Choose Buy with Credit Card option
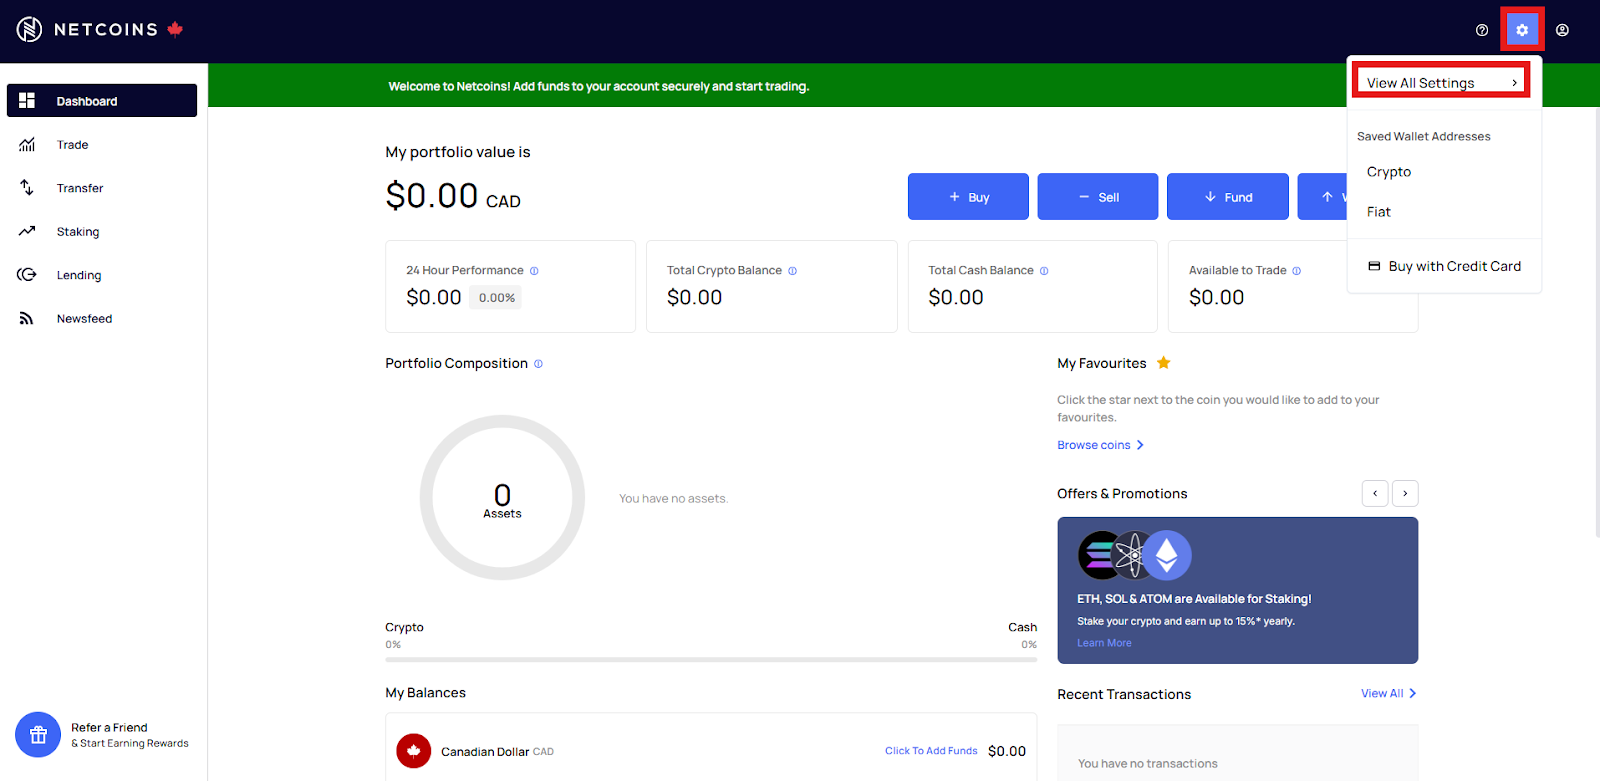The height and width of the screenshot is (781, 1600). click(x=1444, y=266)
